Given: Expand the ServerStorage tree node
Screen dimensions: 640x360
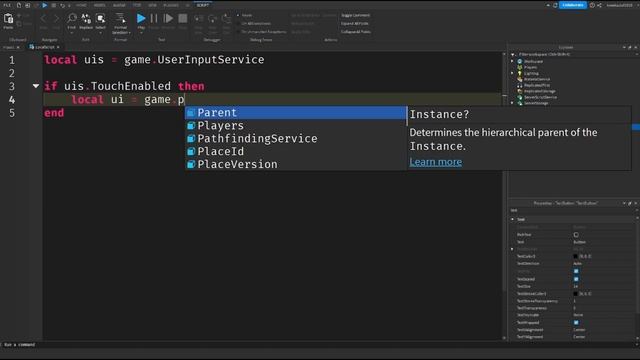Looking at the screenshot, I should [x=512, y=103].
